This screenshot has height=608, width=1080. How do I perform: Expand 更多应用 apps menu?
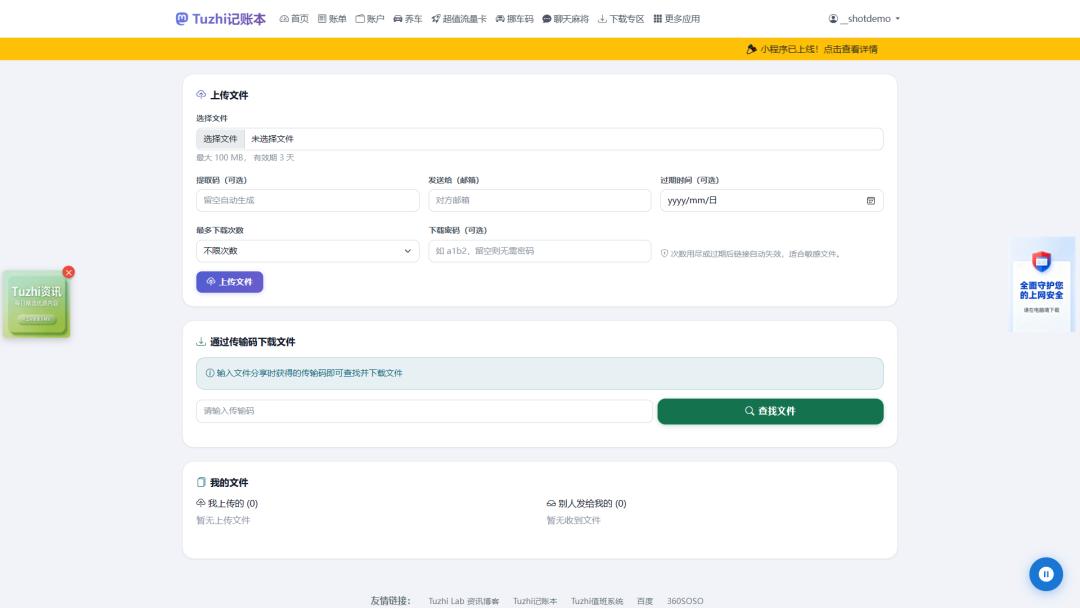tap(676, 19)
